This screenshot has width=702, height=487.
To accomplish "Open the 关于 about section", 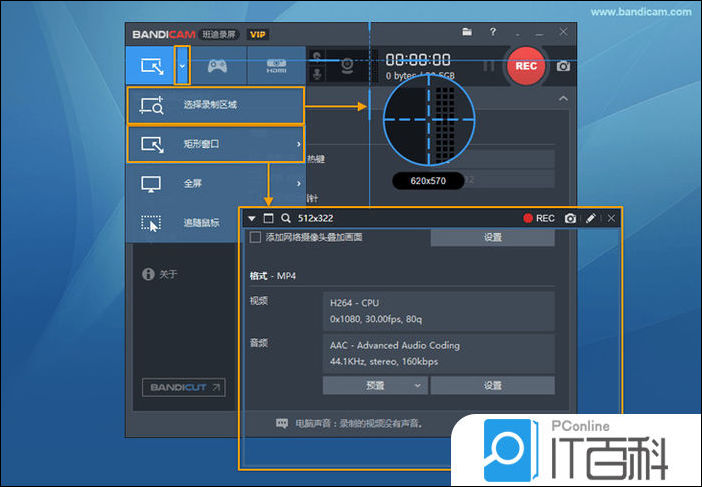I will 159,274.
